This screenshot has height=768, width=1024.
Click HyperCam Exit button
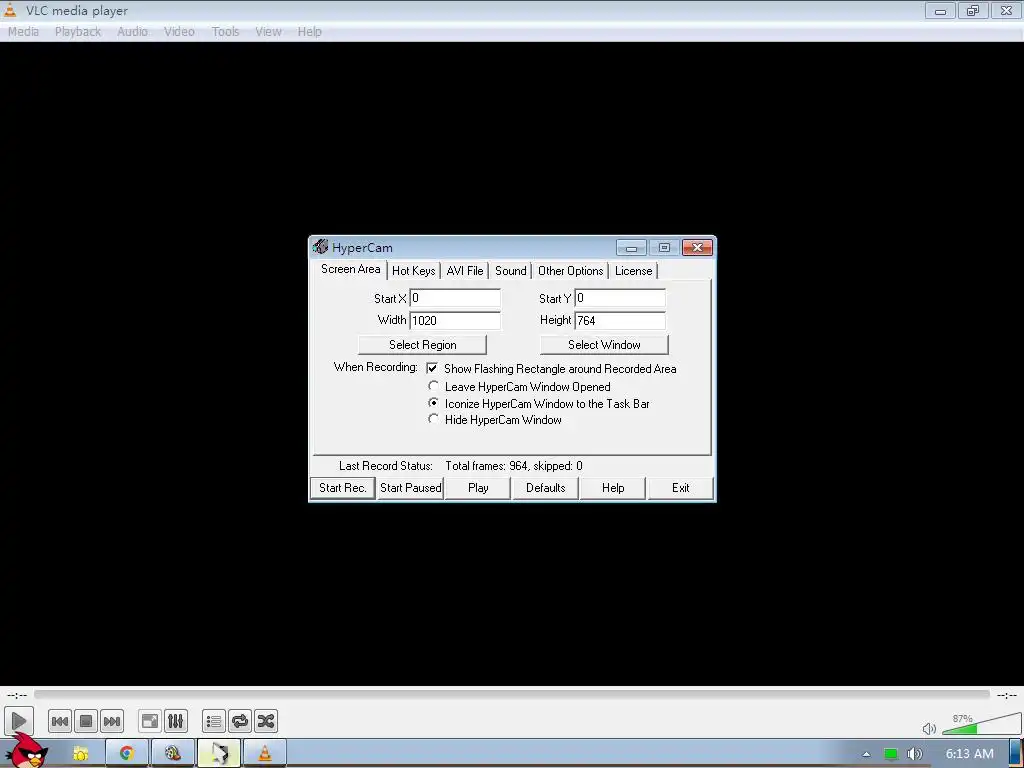coord(680,488)
